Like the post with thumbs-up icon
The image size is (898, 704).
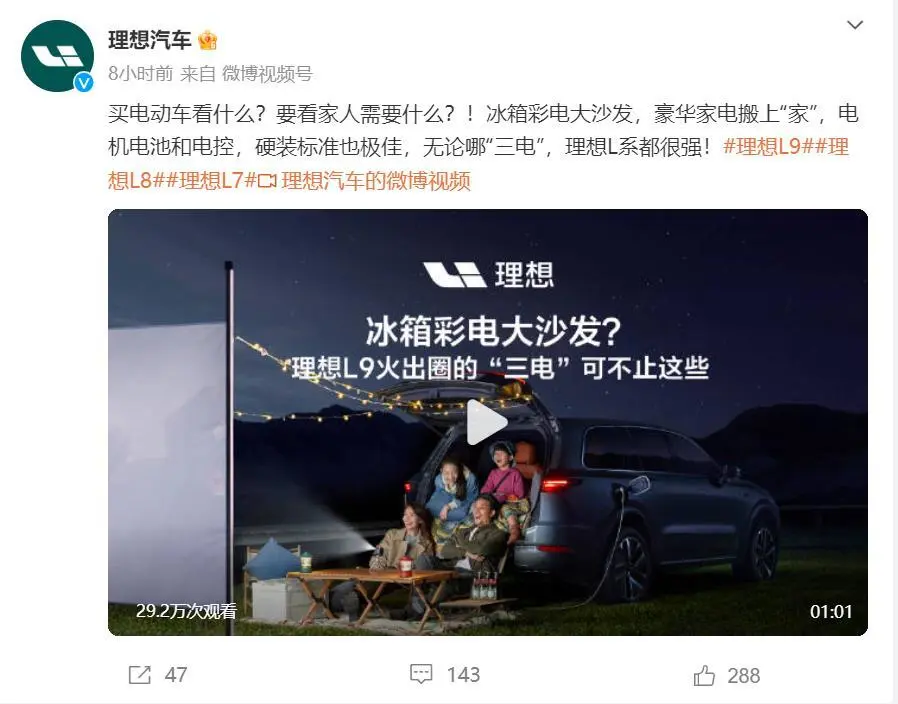pyautogui.click(x=704, y=675)
